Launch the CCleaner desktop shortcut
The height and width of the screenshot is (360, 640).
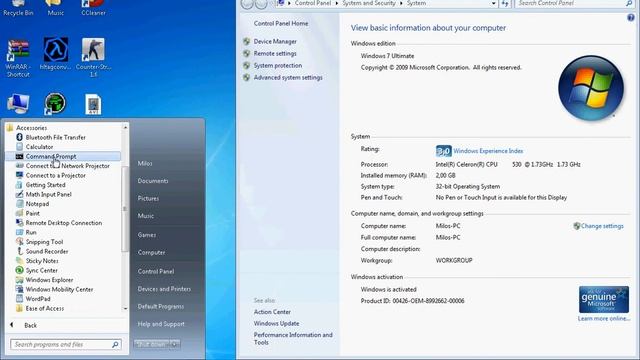click(x=93, y=7)
